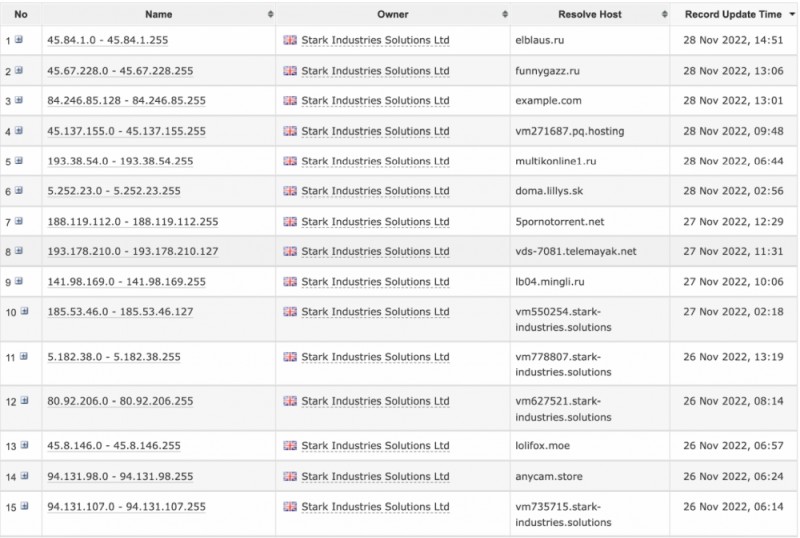This screenshot has height=538, width=800.
Task: Expand row 15 plus icon
Action: coord(23,507)
